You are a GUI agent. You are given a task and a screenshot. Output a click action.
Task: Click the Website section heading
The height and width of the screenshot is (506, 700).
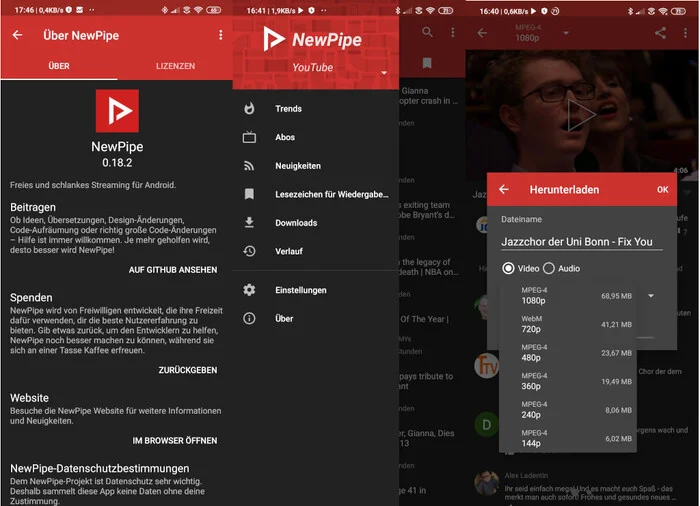pos(29,398)
